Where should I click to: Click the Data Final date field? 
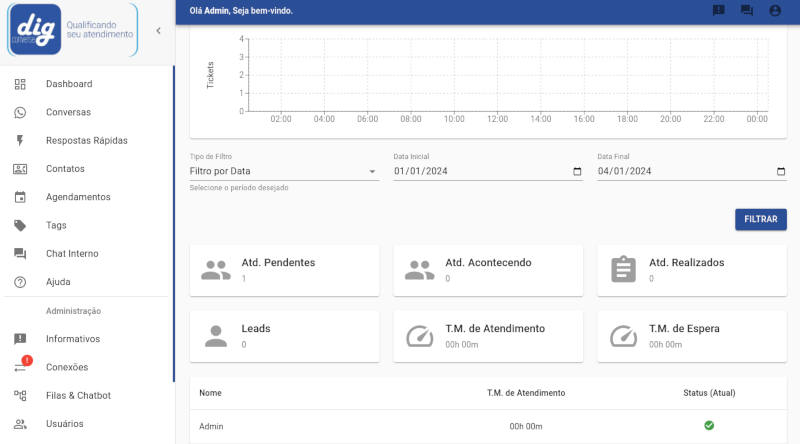(x=692, y=171)
